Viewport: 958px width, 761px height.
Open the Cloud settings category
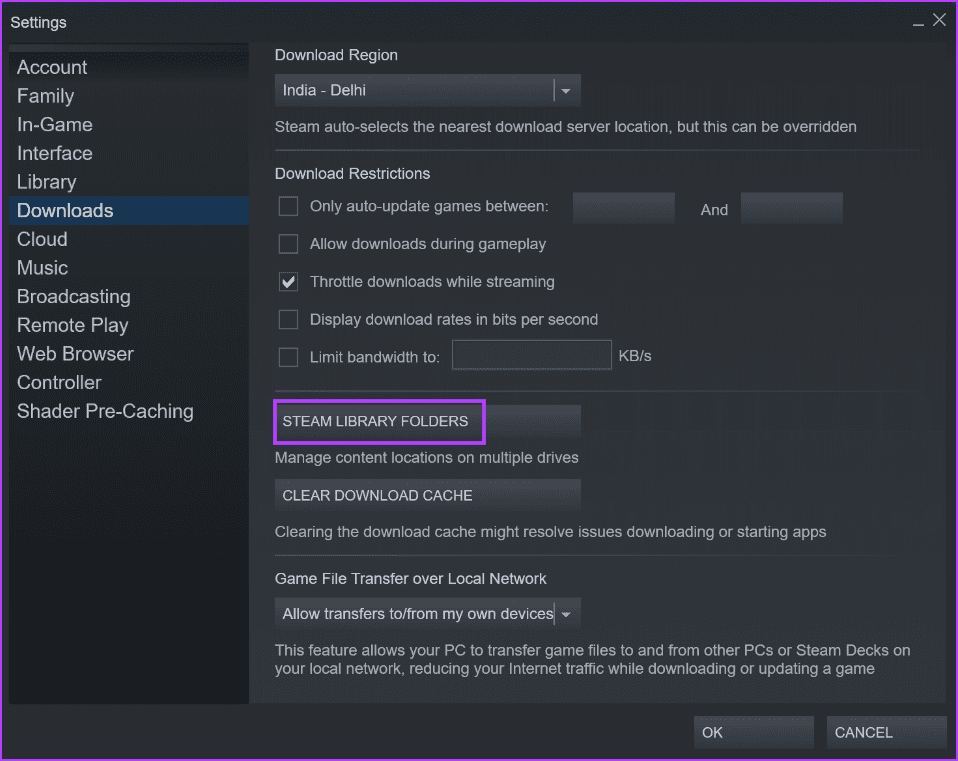point(128,239)
